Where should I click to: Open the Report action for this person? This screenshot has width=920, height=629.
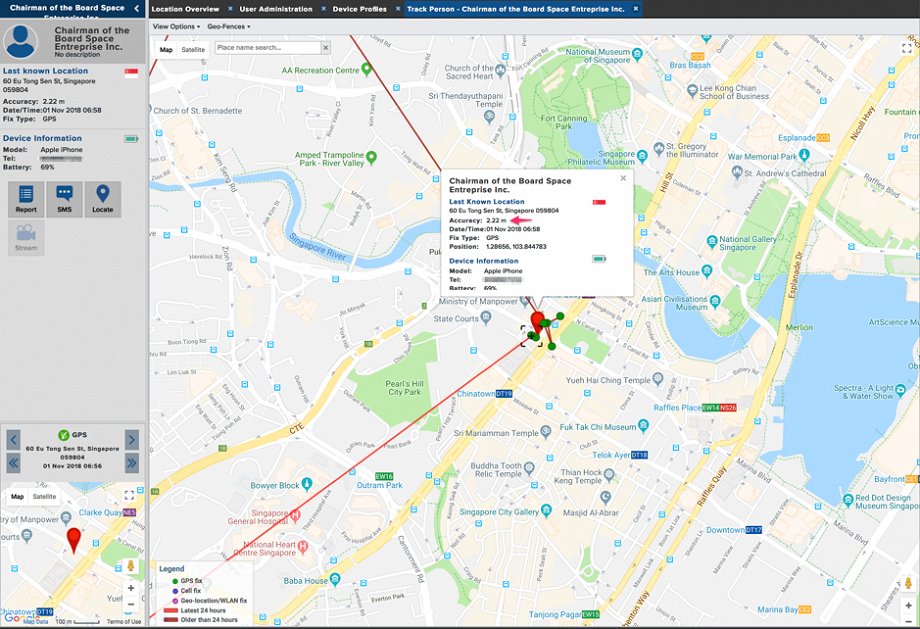(26, 199)
